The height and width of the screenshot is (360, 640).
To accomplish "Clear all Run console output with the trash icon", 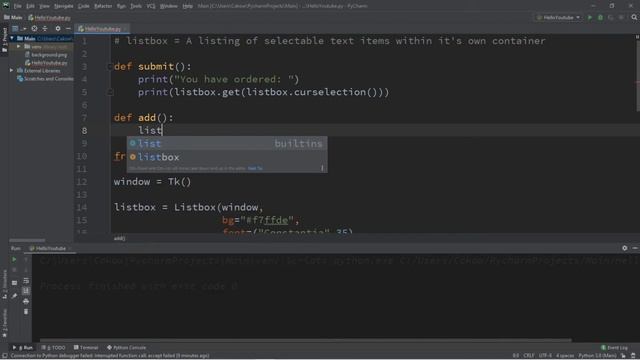I will click(x=26, y=311).
